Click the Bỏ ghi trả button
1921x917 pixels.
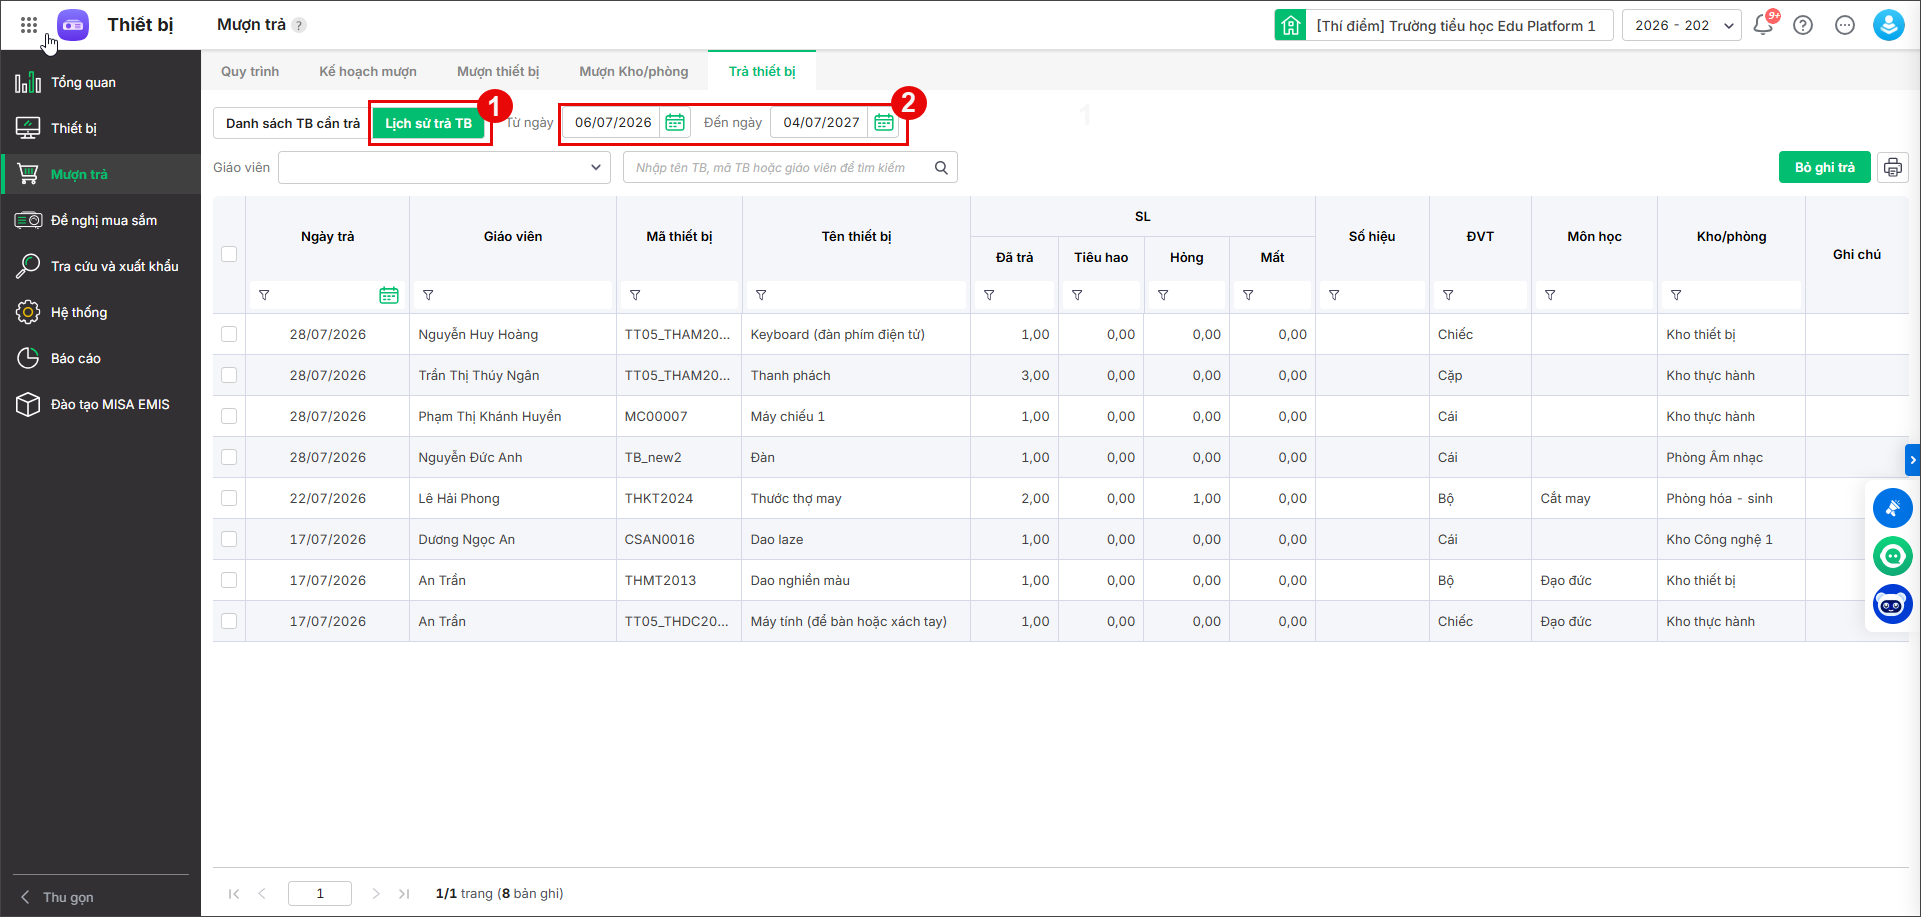[x=1825, y=167]
